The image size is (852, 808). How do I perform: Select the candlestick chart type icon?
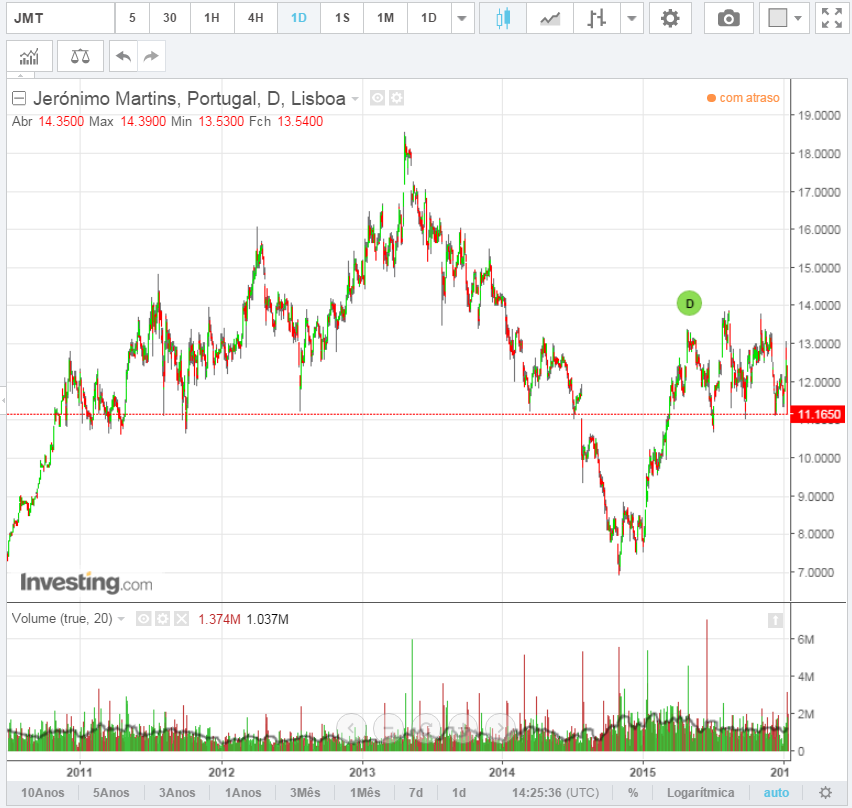pyautogui.click(x=503, y=18)
